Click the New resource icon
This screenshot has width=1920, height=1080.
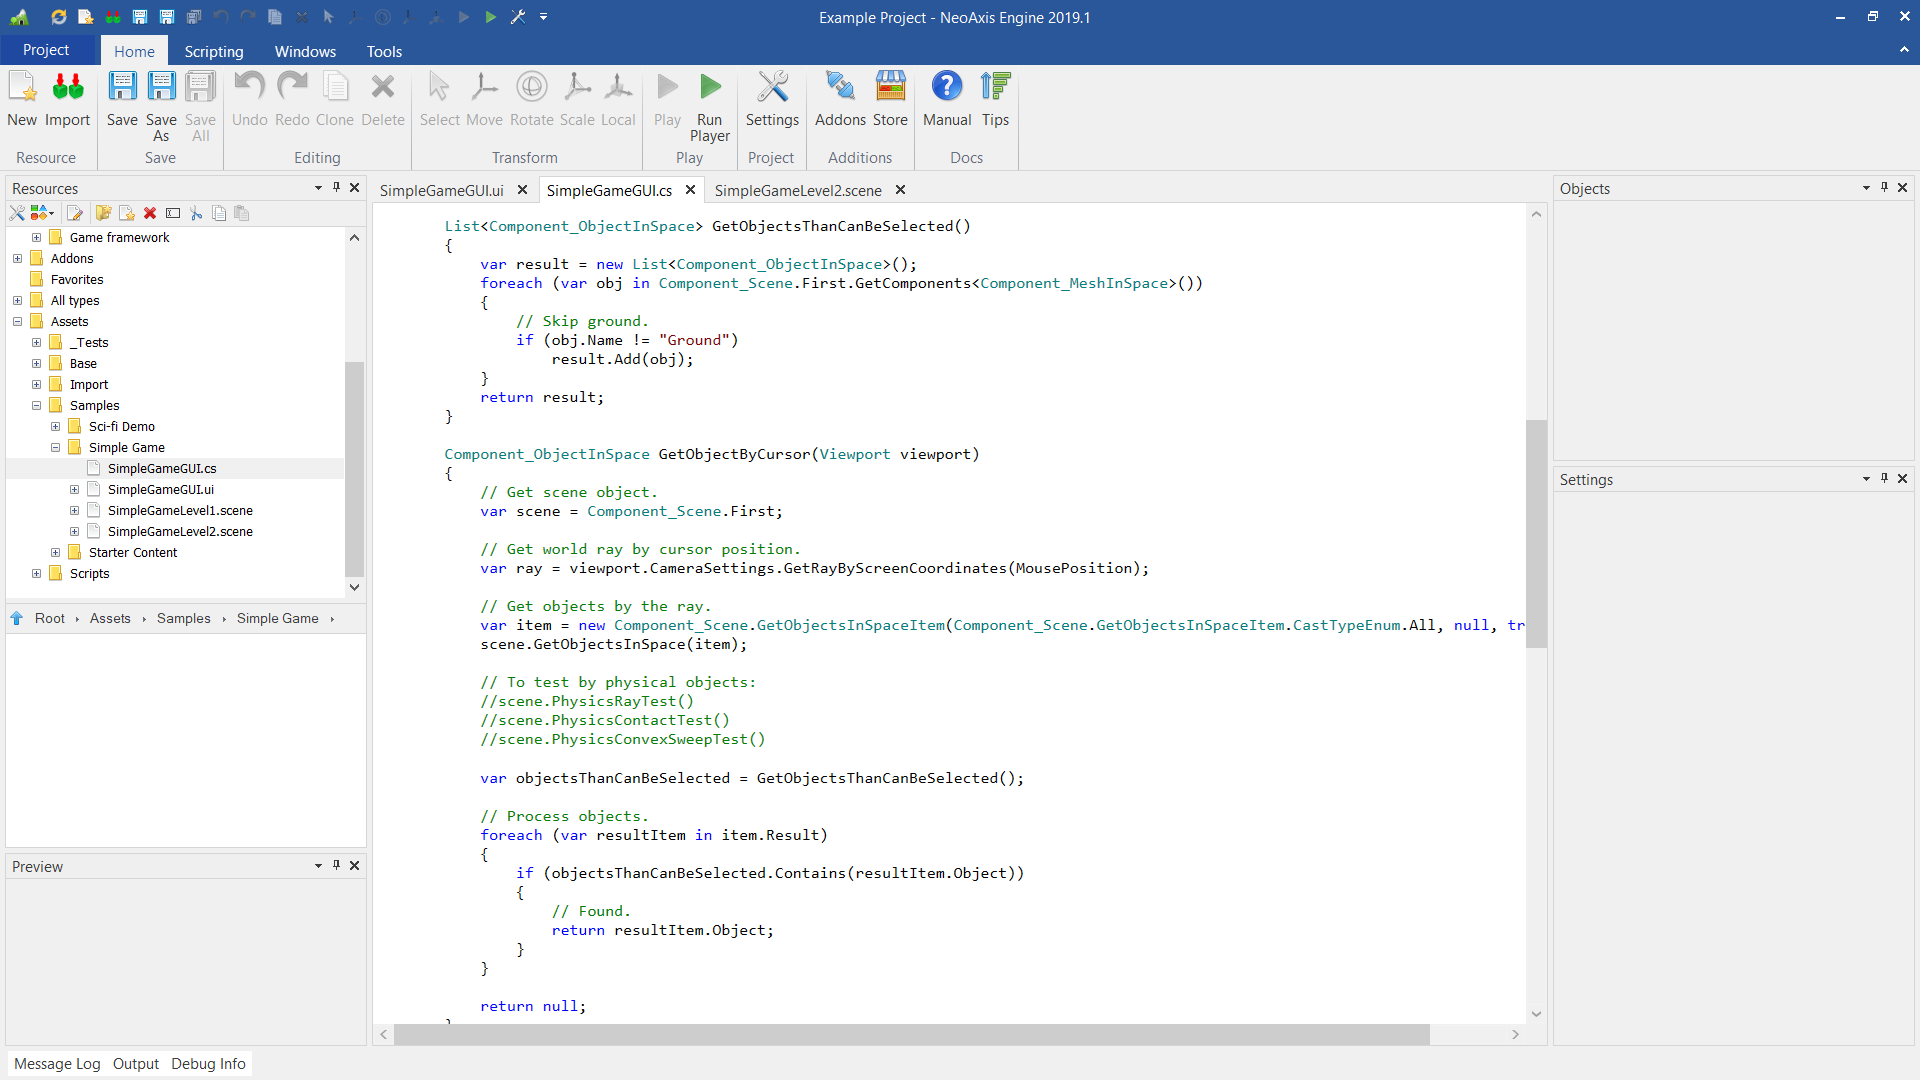point(22,88)
